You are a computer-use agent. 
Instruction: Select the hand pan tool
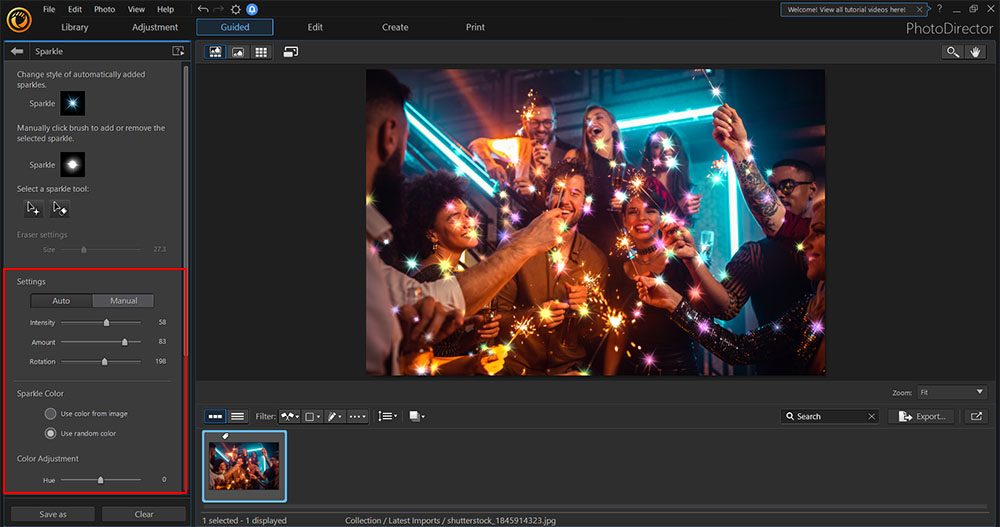(975, 52)
